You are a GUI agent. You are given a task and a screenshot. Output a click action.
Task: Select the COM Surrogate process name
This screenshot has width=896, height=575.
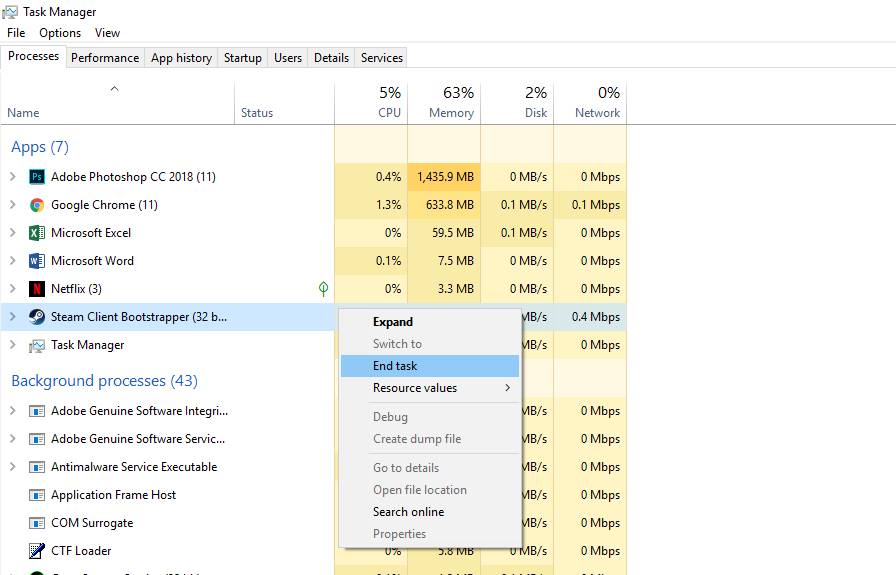(x=92, y=523)
